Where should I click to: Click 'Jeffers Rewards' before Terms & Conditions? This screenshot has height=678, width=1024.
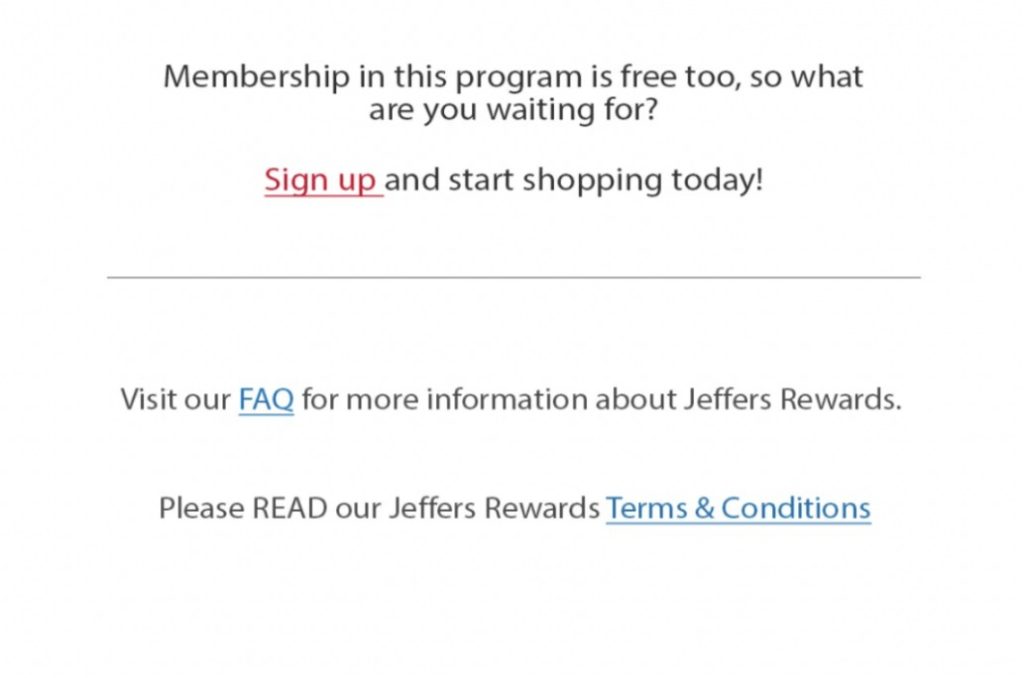pos(494,508)
